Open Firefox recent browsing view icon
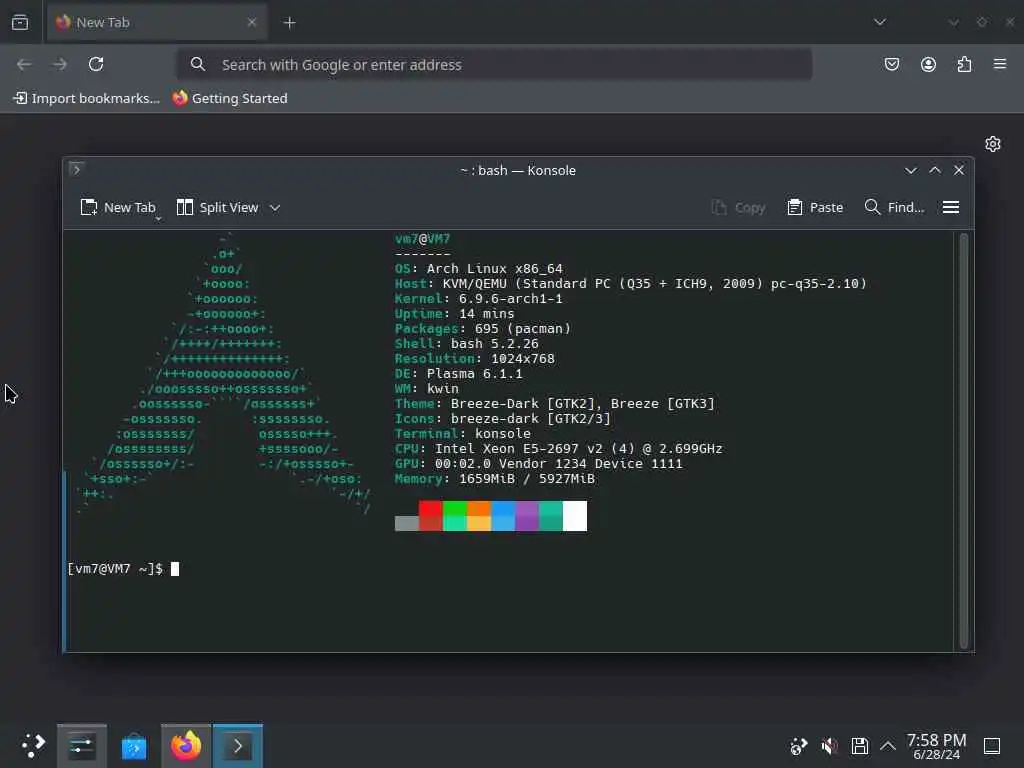Screen dimensions: 1024x768 (x=20, y=22)
